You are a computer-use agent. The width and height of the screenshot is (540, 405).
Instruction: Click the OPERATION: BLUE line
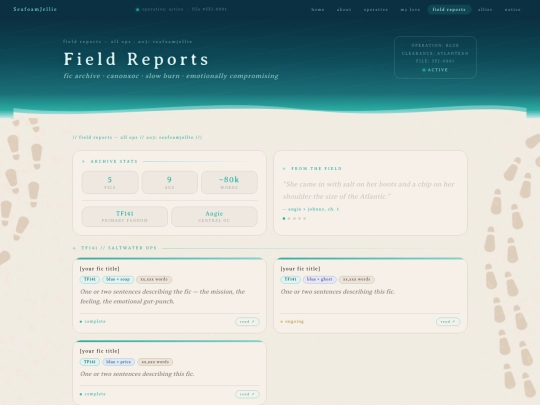tap(435, 45)
